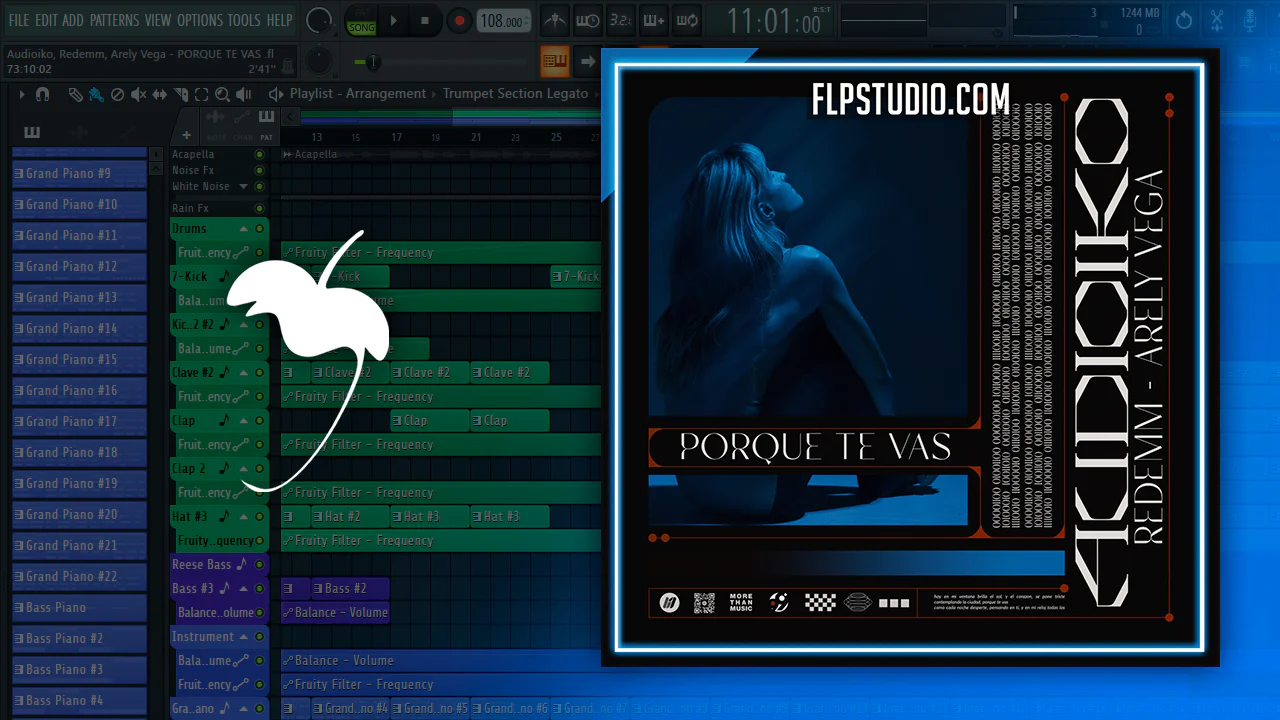This screenshot has width=1280, height=720.
Task: Click the song position slider knob
Action: pyautogui.click(x=371, y=62)
